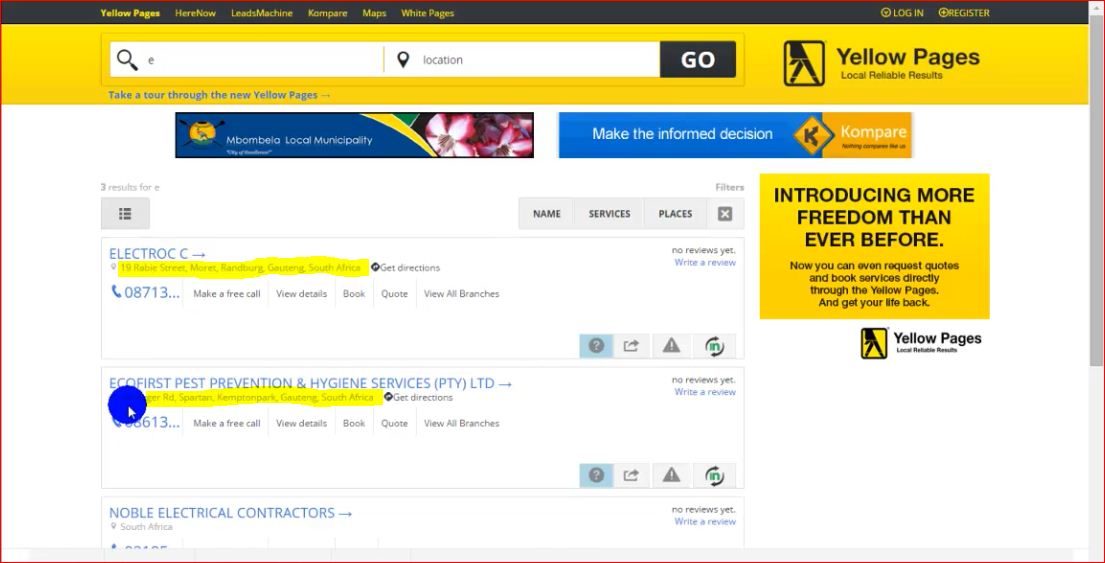View details of ECOFIRST PEST PREVENTION
This screenshot has width=1105, height=563.
pyautogui.click(x=302, y=423)
